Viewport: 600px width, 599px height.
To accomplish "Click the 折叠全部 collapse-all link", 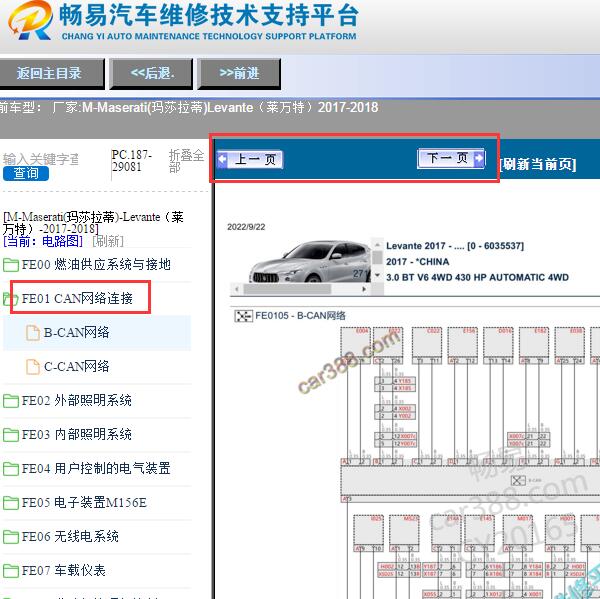I will click(186, 161).
